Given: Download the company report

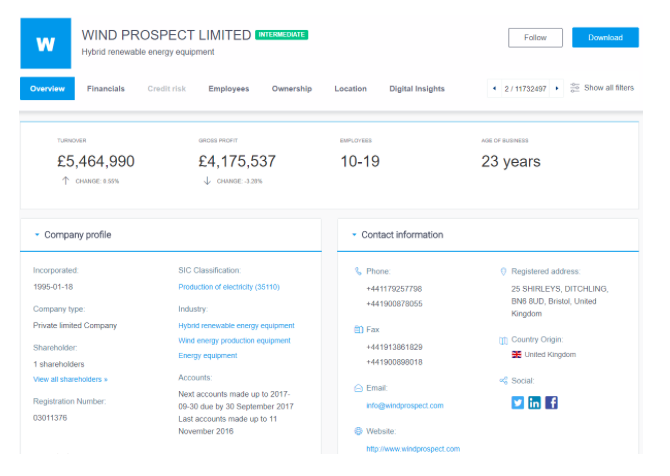Looking at the screenshot, I should pyautogui.click(x=605, y=38).
